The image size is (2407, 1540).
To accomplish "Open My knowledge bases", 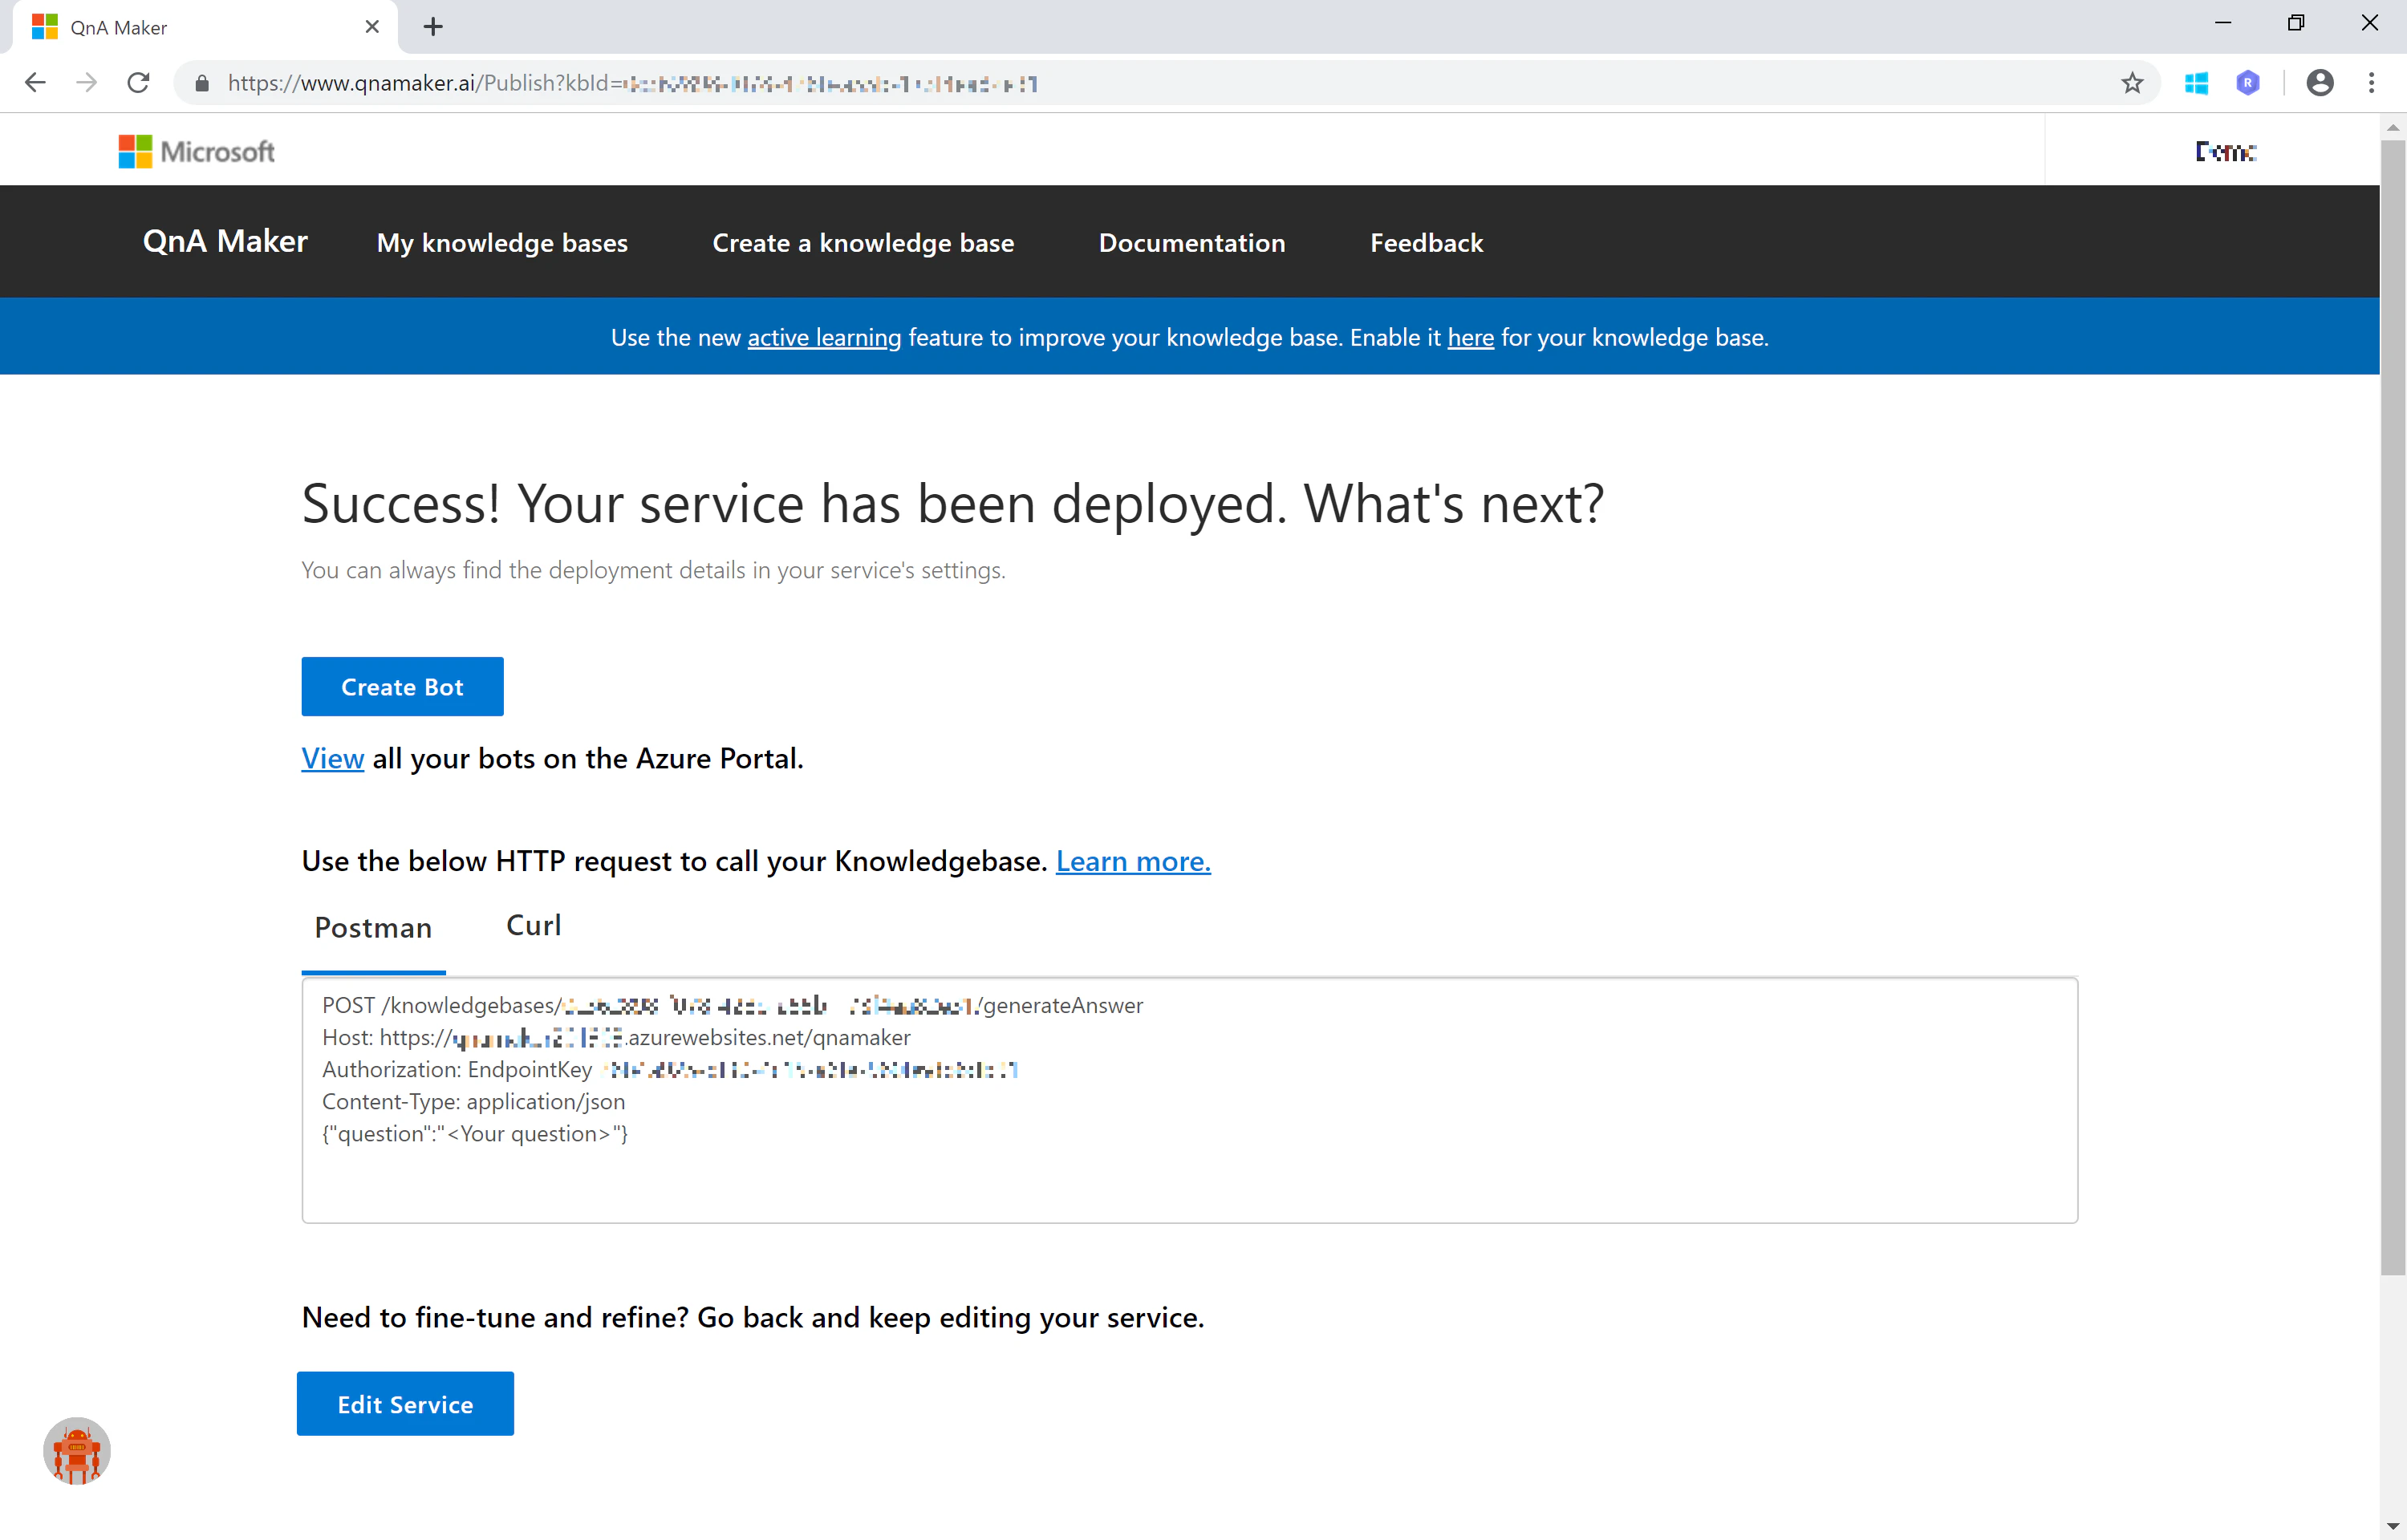I will pyautogui.click(x=502, y=243).
